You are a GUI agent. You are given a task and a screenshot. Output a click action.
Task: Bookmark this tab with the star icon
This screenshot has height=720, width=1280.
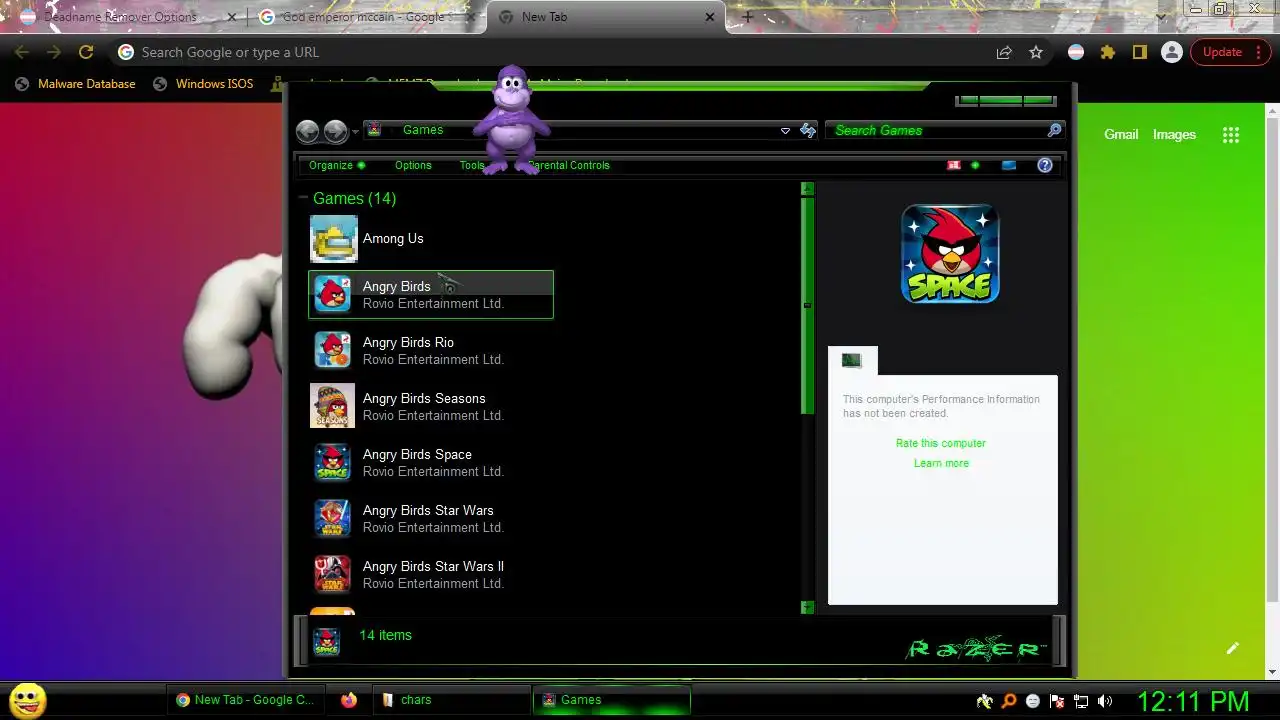click(x=1036, y=52)
